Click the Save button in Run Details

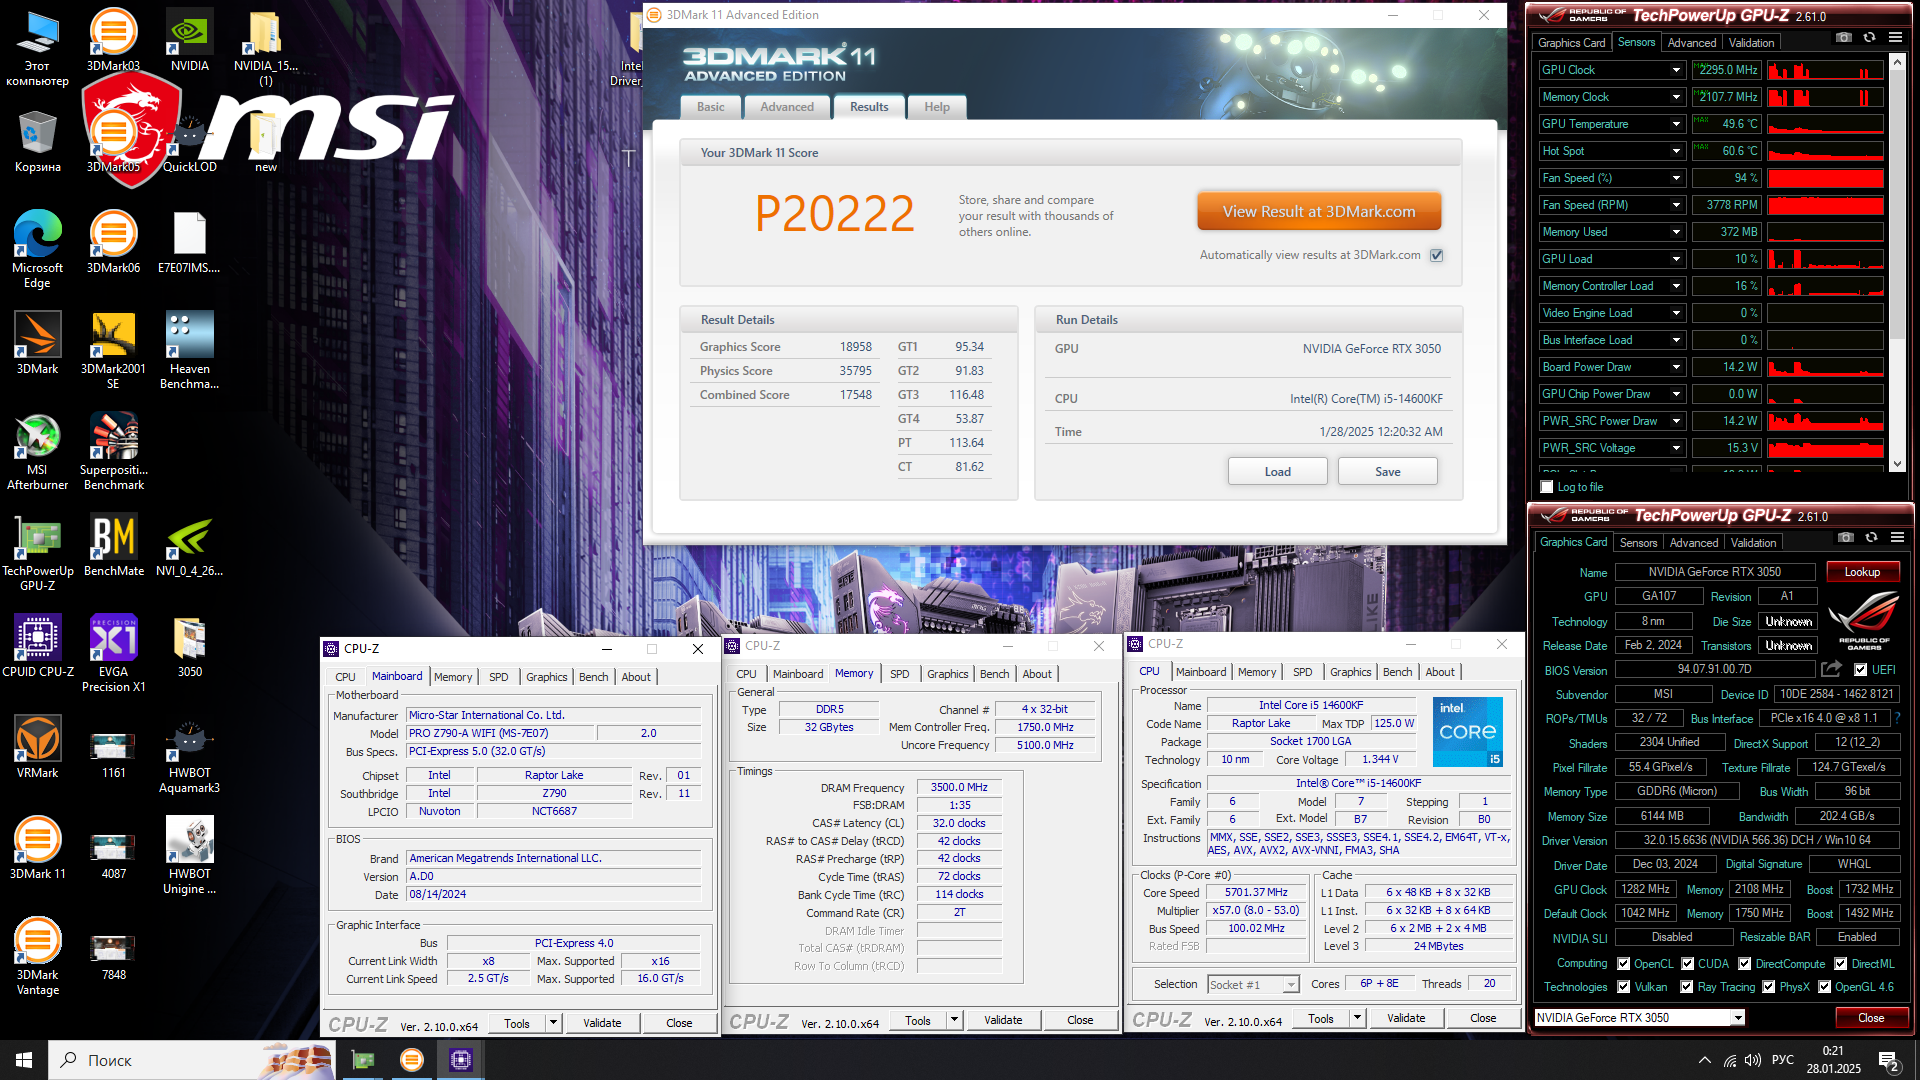click(1387, 472)
